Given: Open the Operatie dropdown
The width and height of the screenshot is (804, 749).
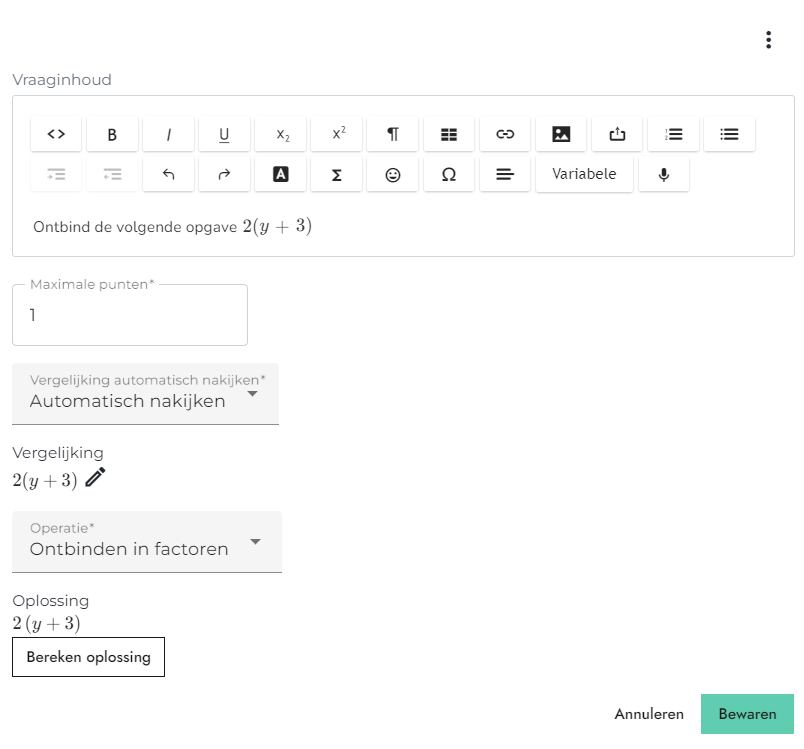Looking at the screenshot, I should [x=147, y=541].
